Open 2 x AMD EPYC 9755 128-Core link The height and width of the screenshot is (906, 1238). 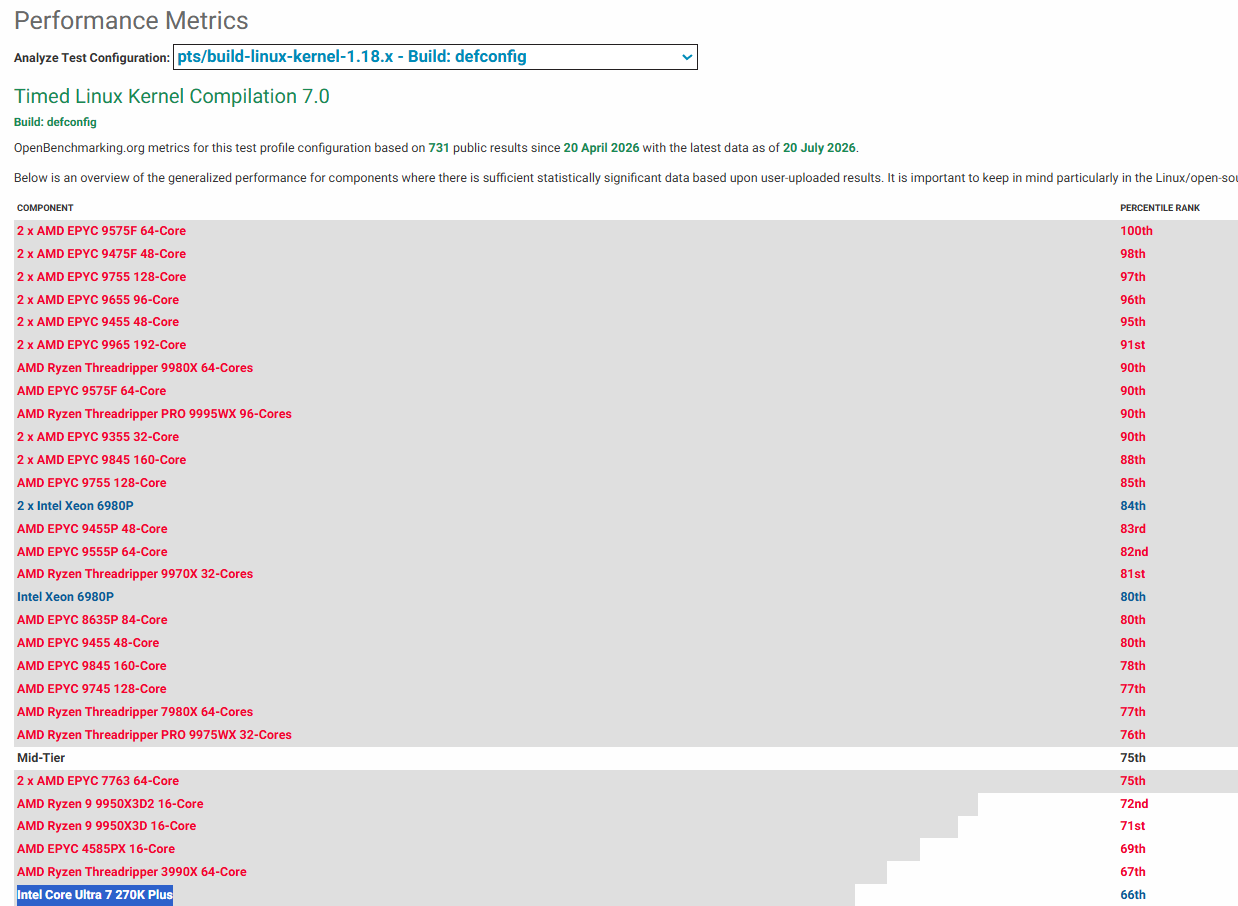pos(101,277)
